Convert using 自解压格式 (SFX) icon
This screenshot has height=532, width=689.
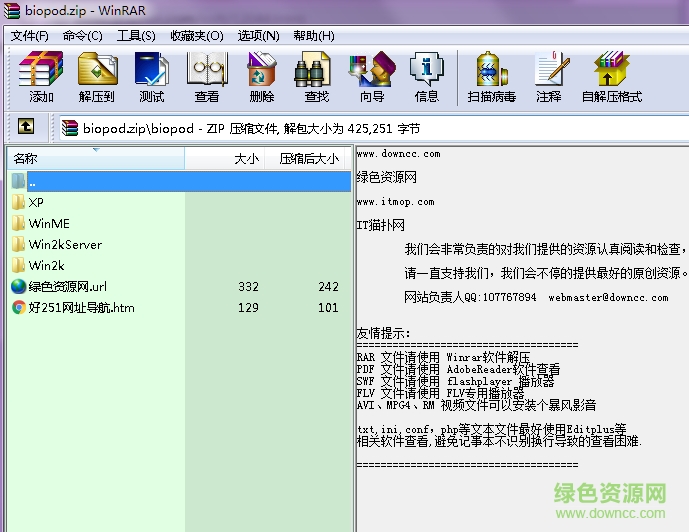click(611, 69)
